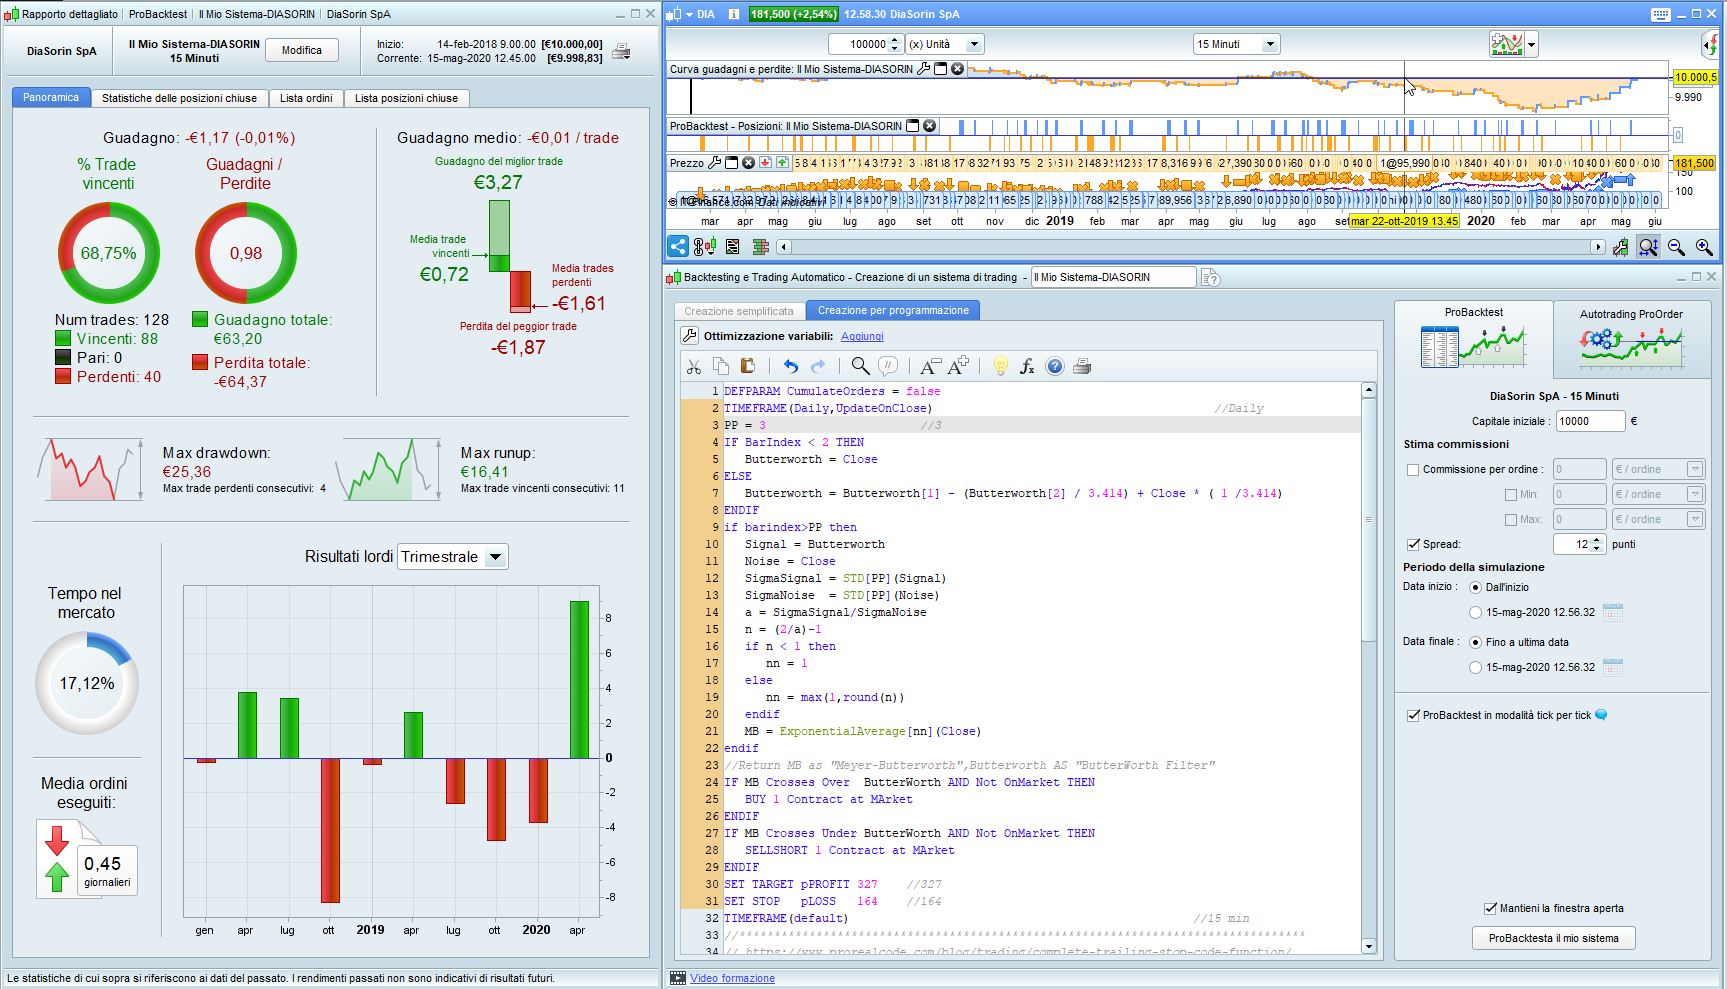Click the zoom out magnifier on chart
This screenshot has height=989, width=1727.
point(1676,247)
